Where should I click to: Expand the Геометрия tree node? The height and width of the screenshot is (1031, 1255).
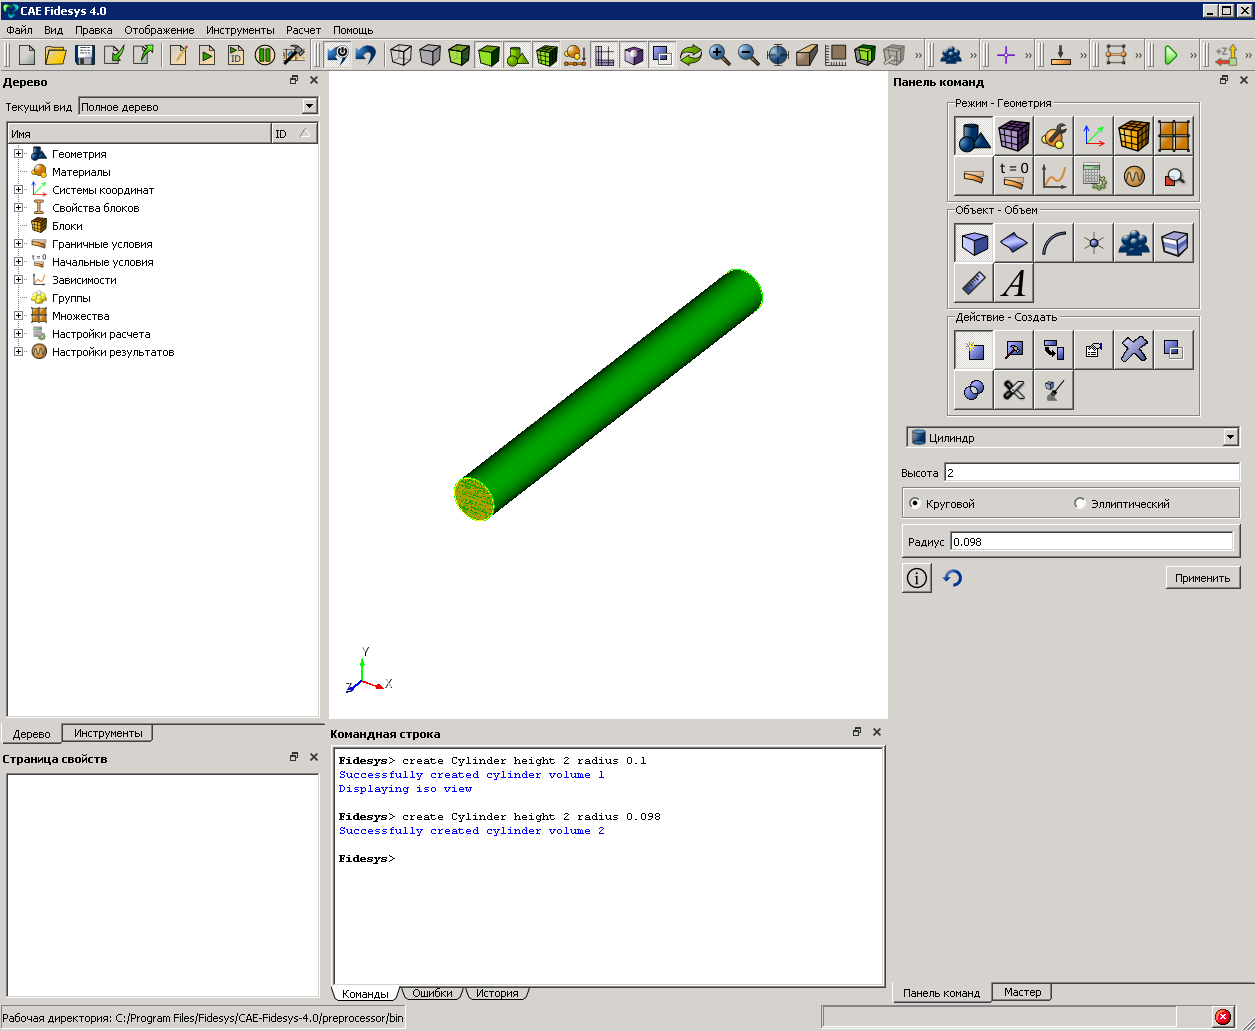tap(18, 154)
